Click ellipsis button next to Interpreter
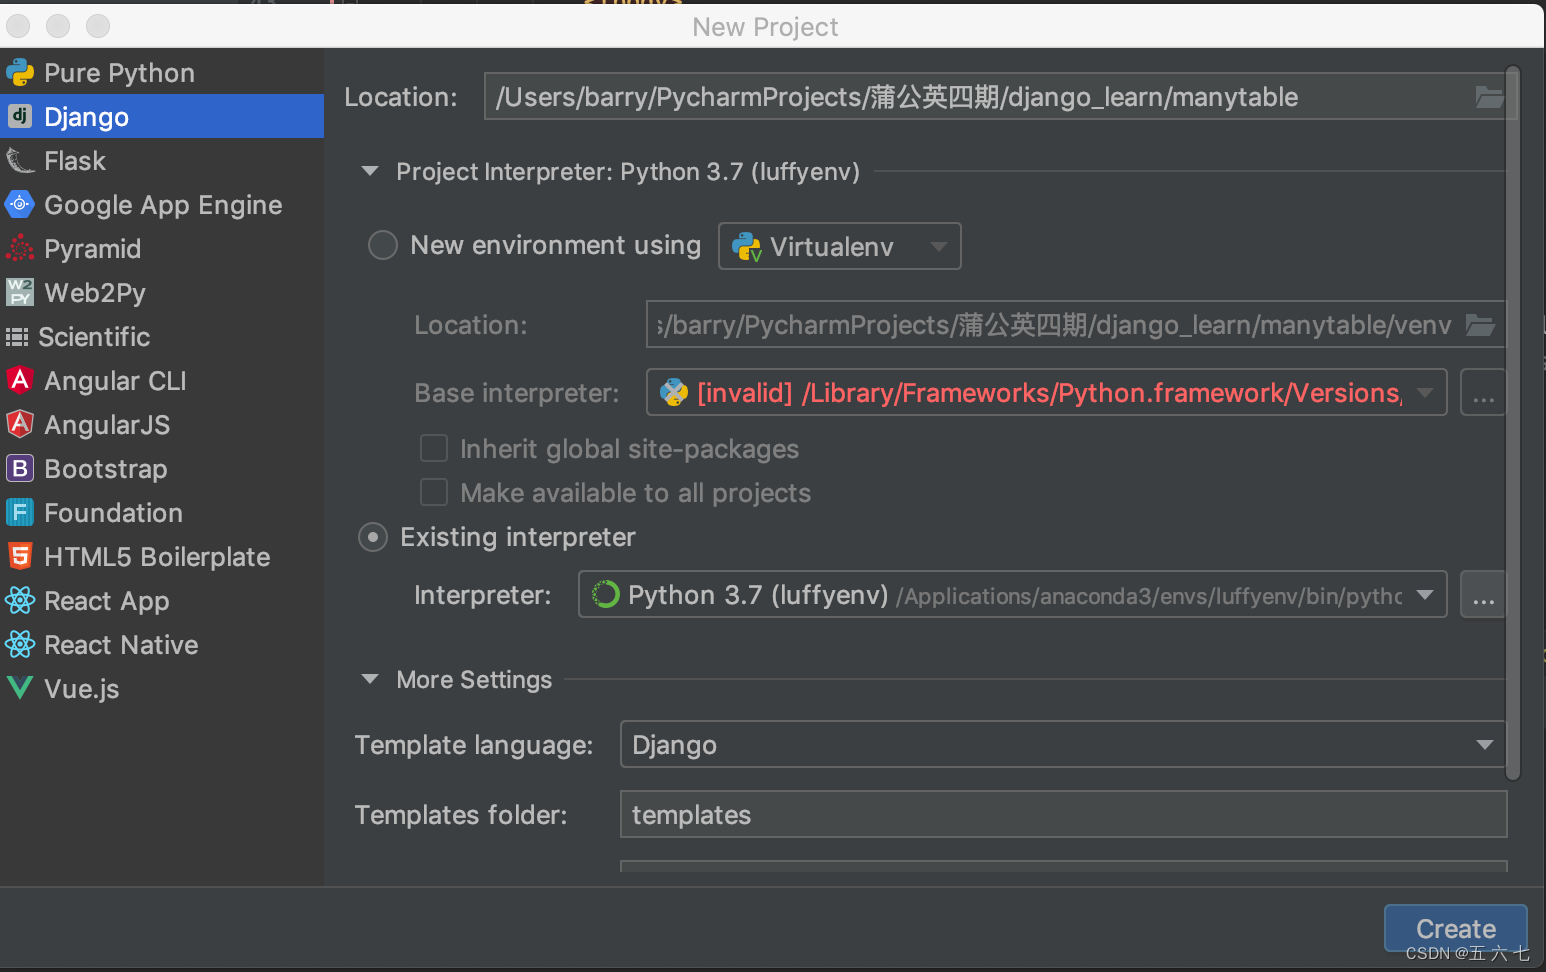Viewport: 1546px width, 972px height. [x=1483, y=595]
